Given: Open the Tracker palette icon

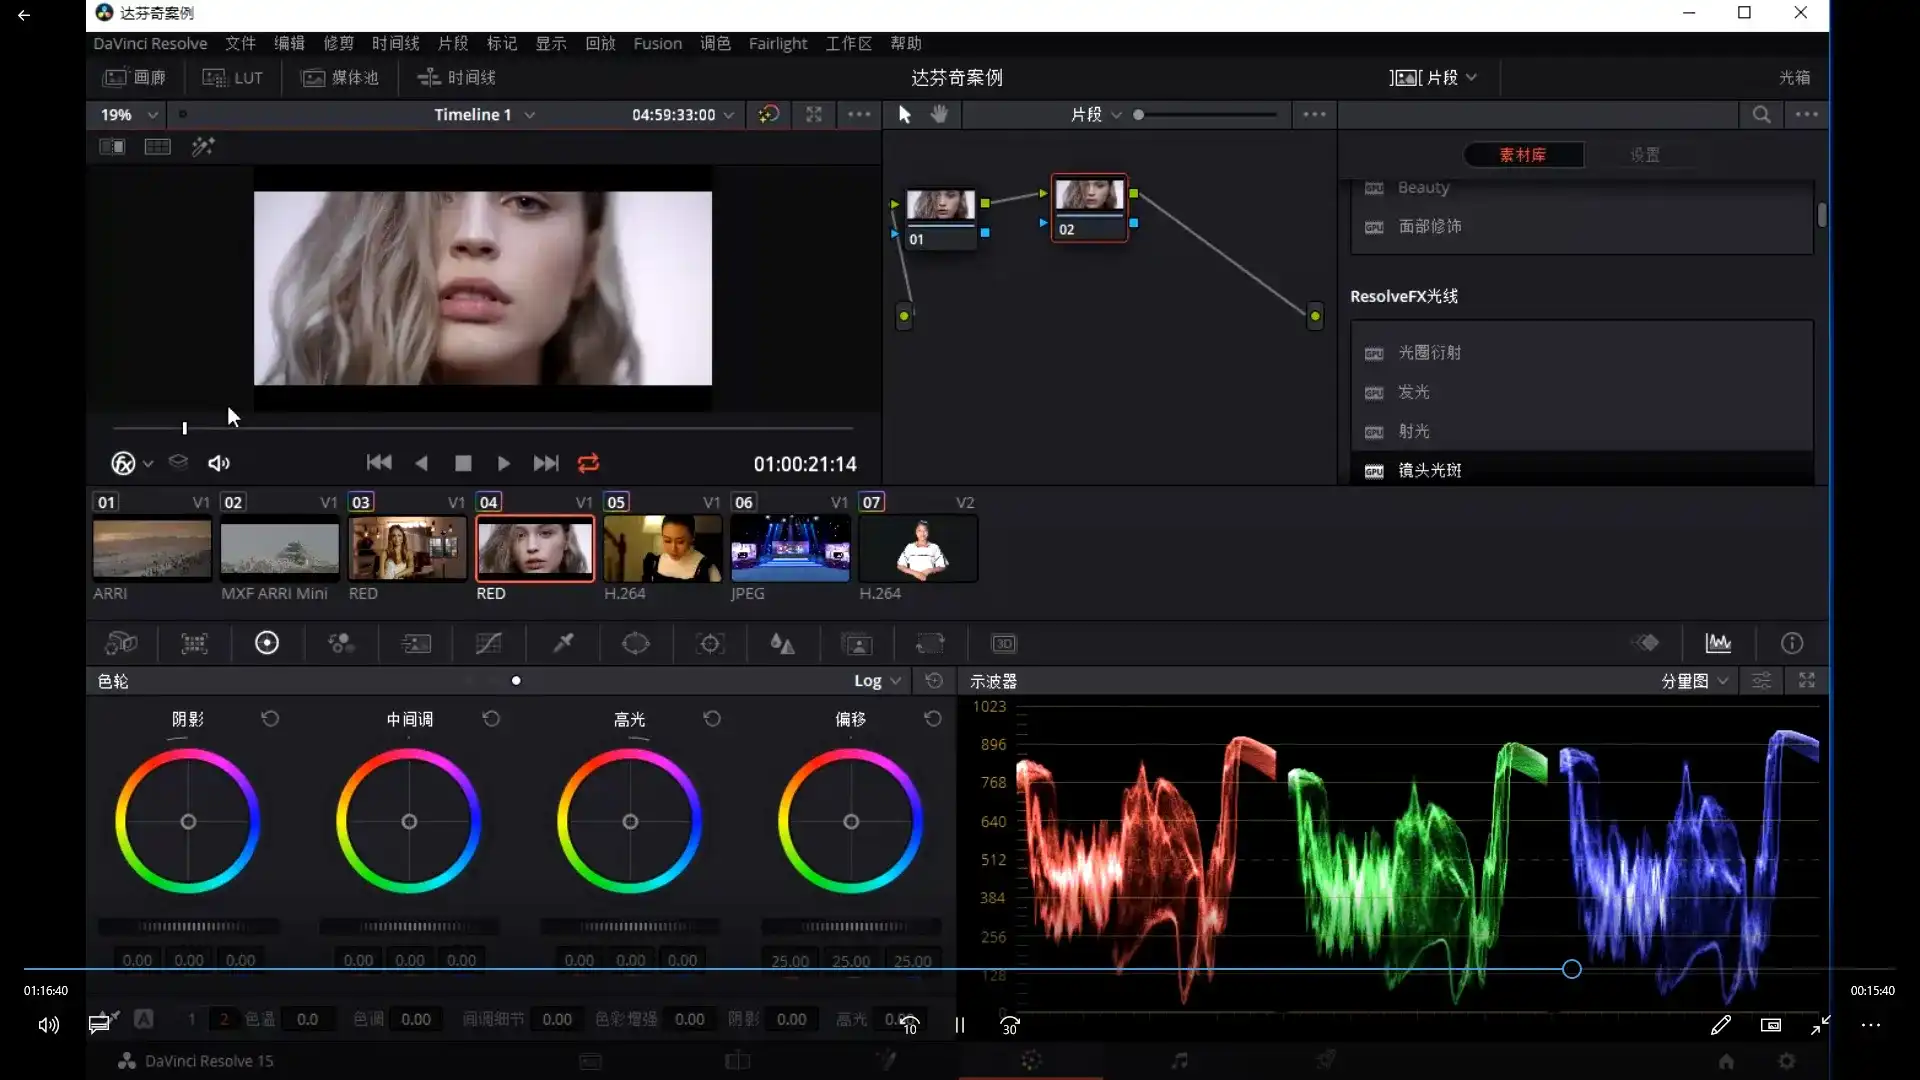Looking at the screenshot, I should click(710, 643).
